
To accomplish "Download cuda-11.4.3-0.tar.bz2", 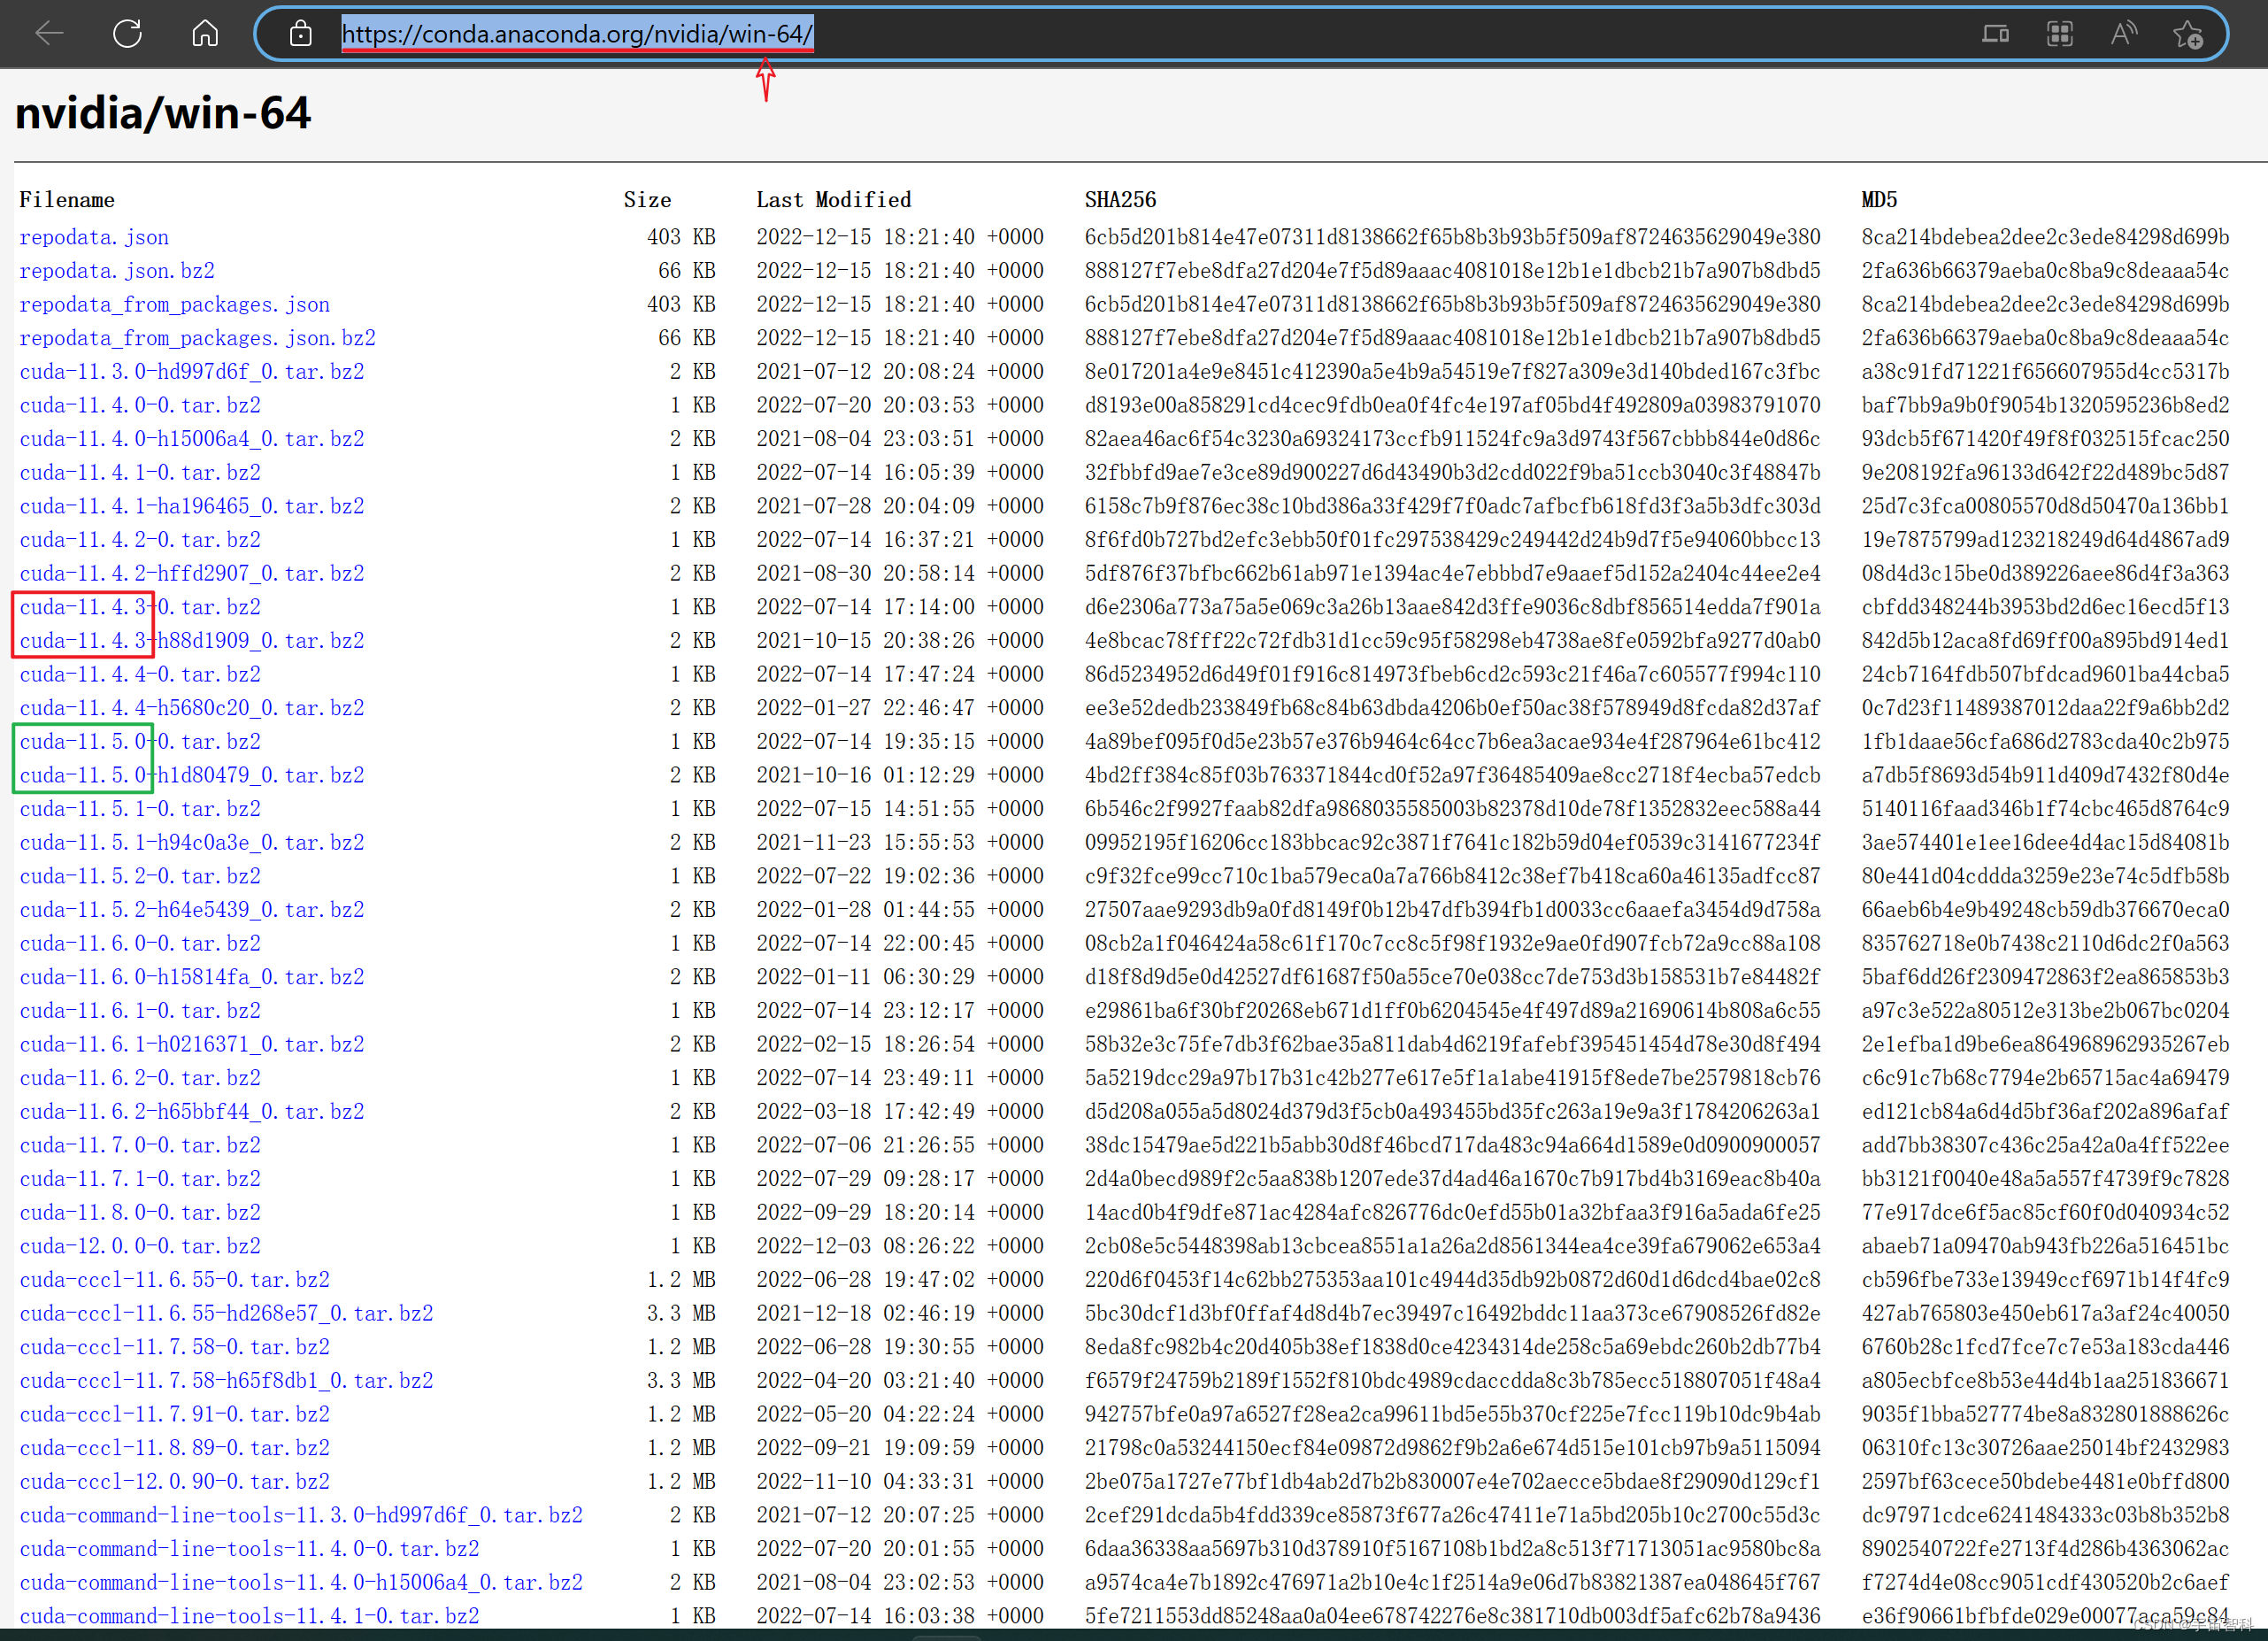I will point(140,607).
